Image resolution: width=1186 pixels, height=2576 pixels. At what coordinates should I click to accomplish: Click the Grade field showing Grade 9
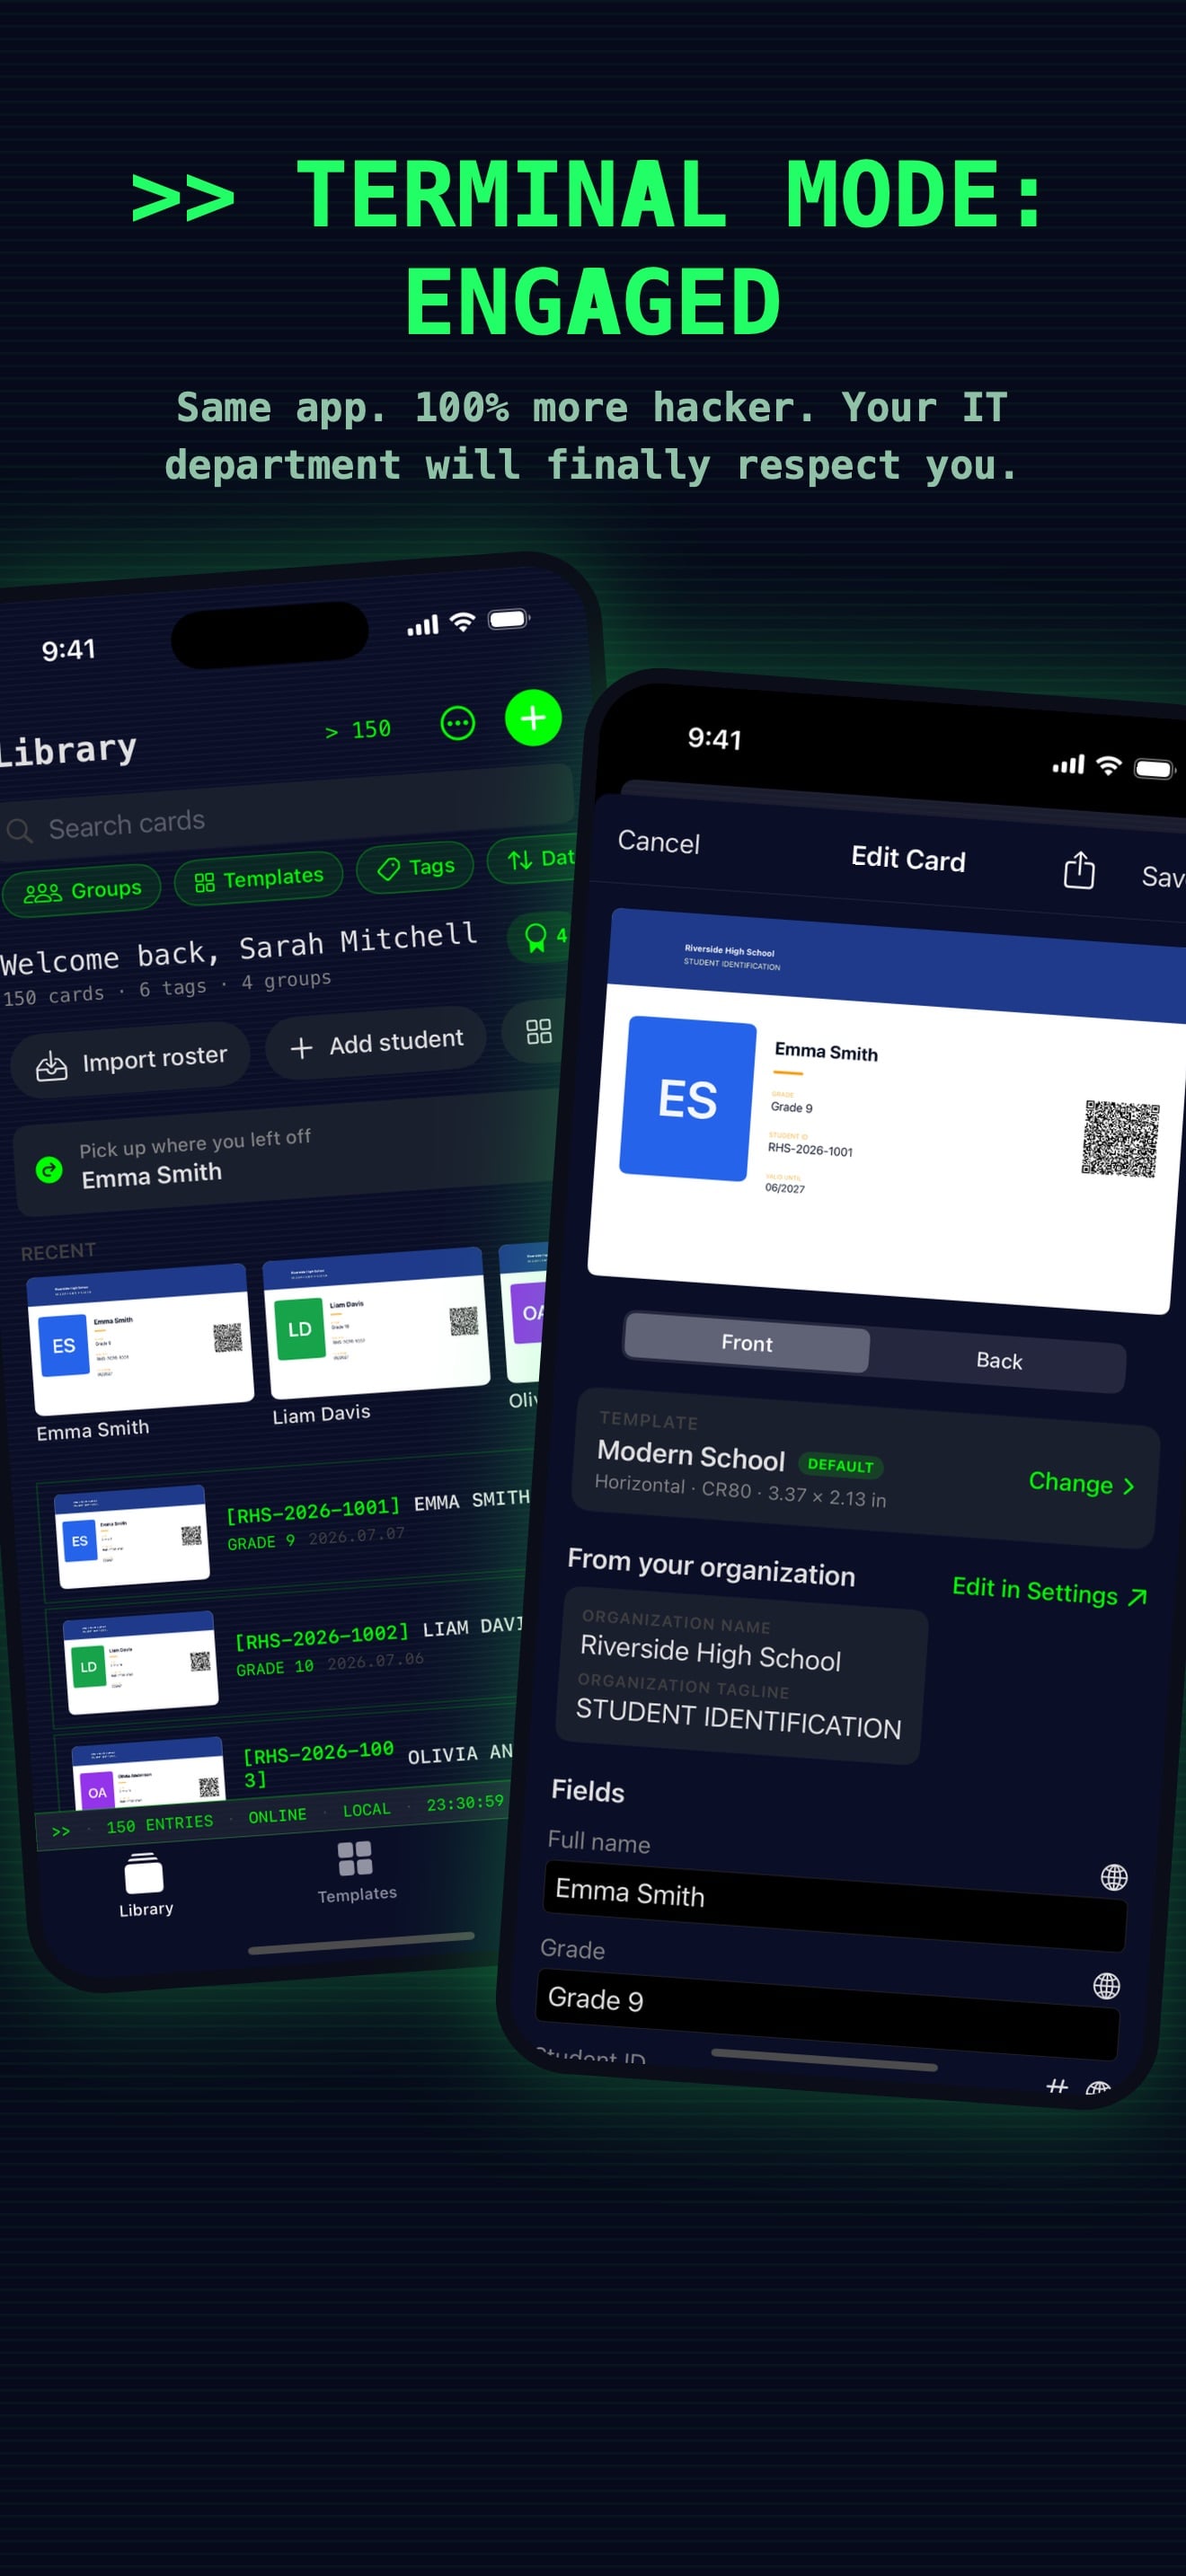(827, 2014)
